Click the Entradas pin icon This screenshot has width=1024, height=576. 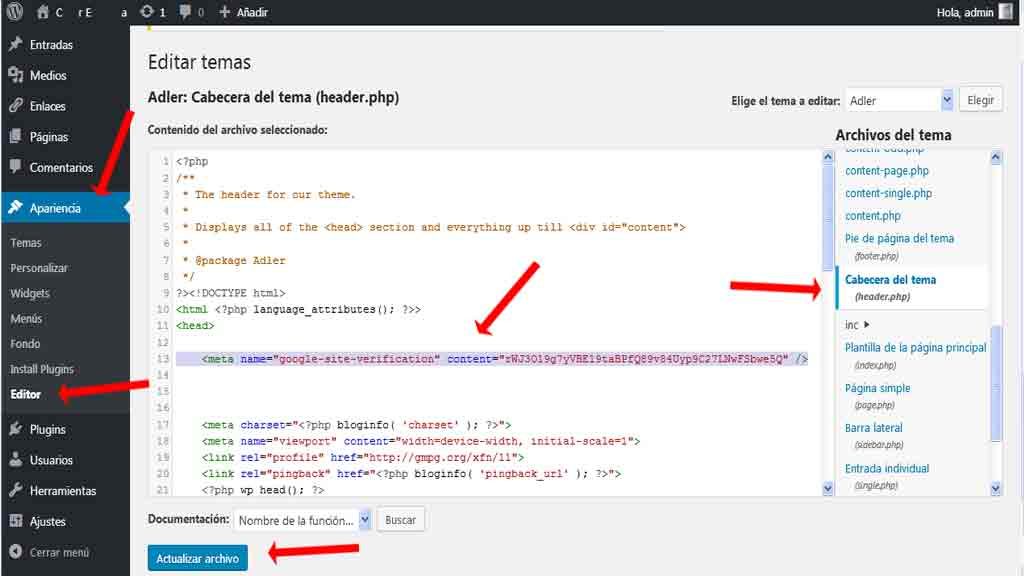click(16, 44)
